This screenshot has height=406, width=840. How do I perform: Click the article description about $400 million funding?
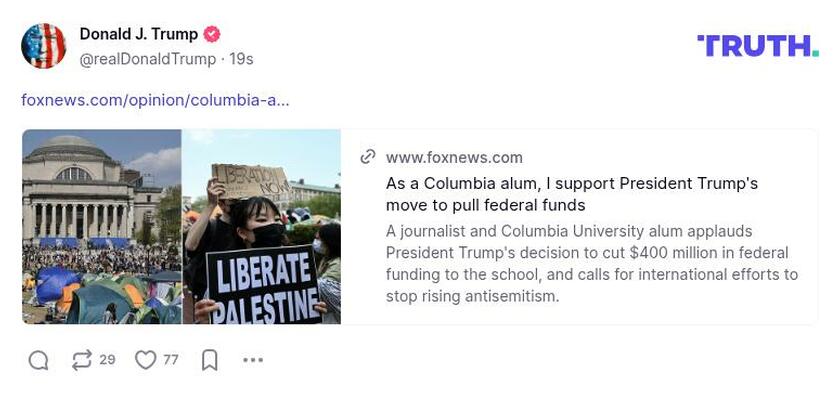(x=592, y=263)
